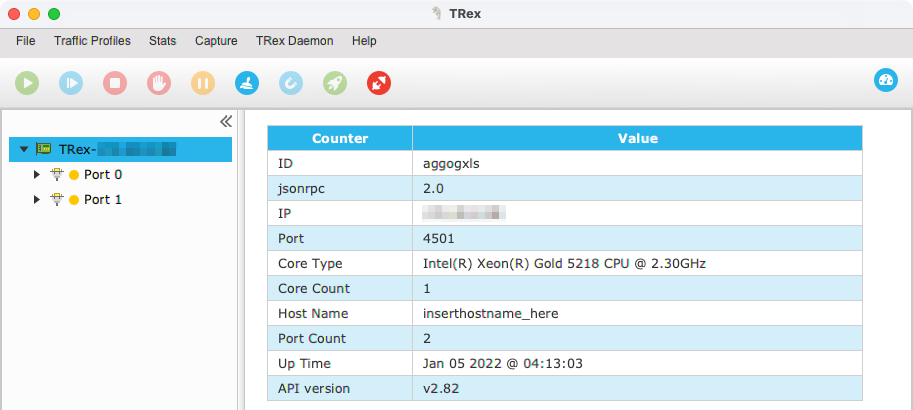The width and height of the screenshot is (913, 410).
Task: Click the blue clear-stats broom icon
Action: pyautogui.click(x=247, y=83)
